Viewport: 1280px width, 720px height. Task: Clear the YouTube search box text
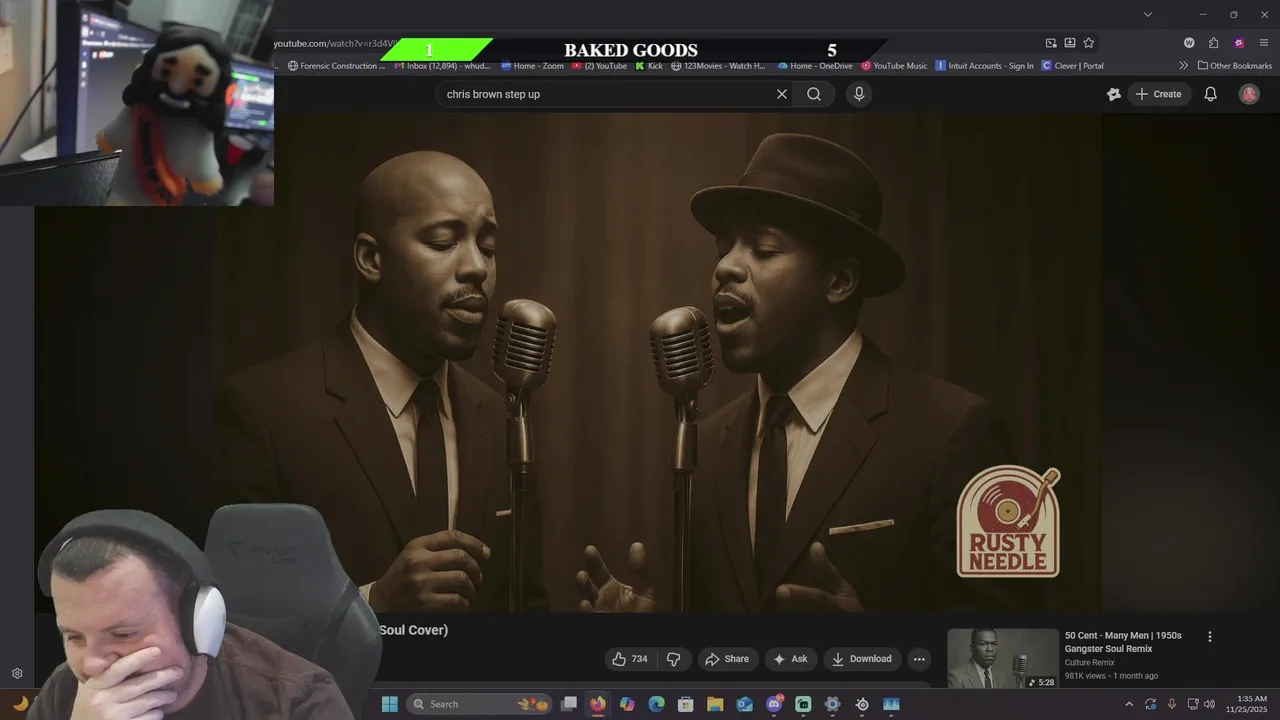(x=782, y=94)
